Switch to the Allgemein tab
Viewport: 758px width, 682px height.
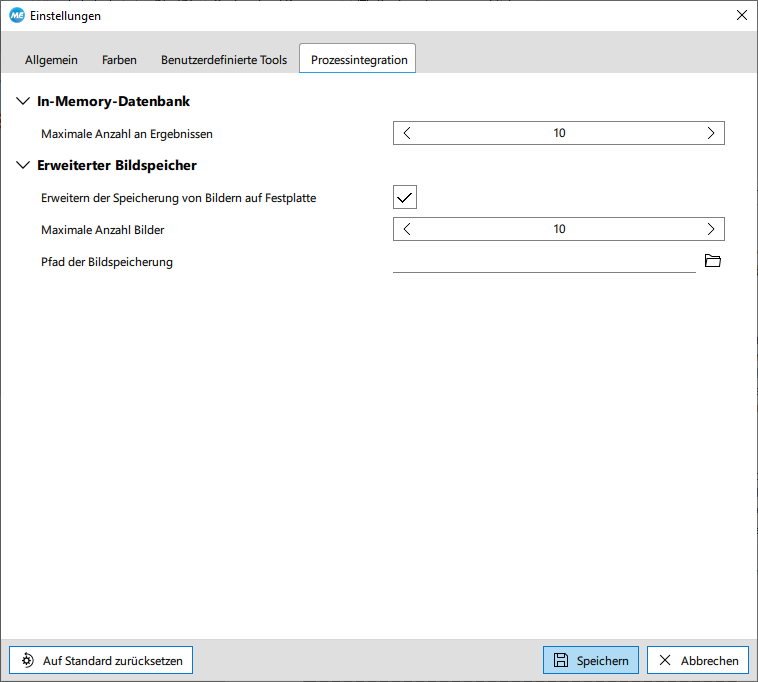coord(51,60)
